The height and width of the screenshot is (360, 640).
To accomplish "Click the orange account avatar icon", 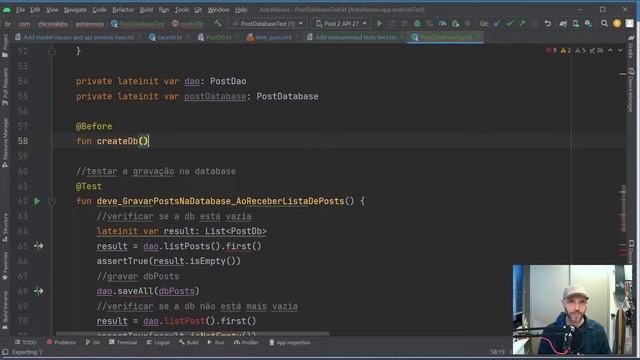I will (617, 24).
